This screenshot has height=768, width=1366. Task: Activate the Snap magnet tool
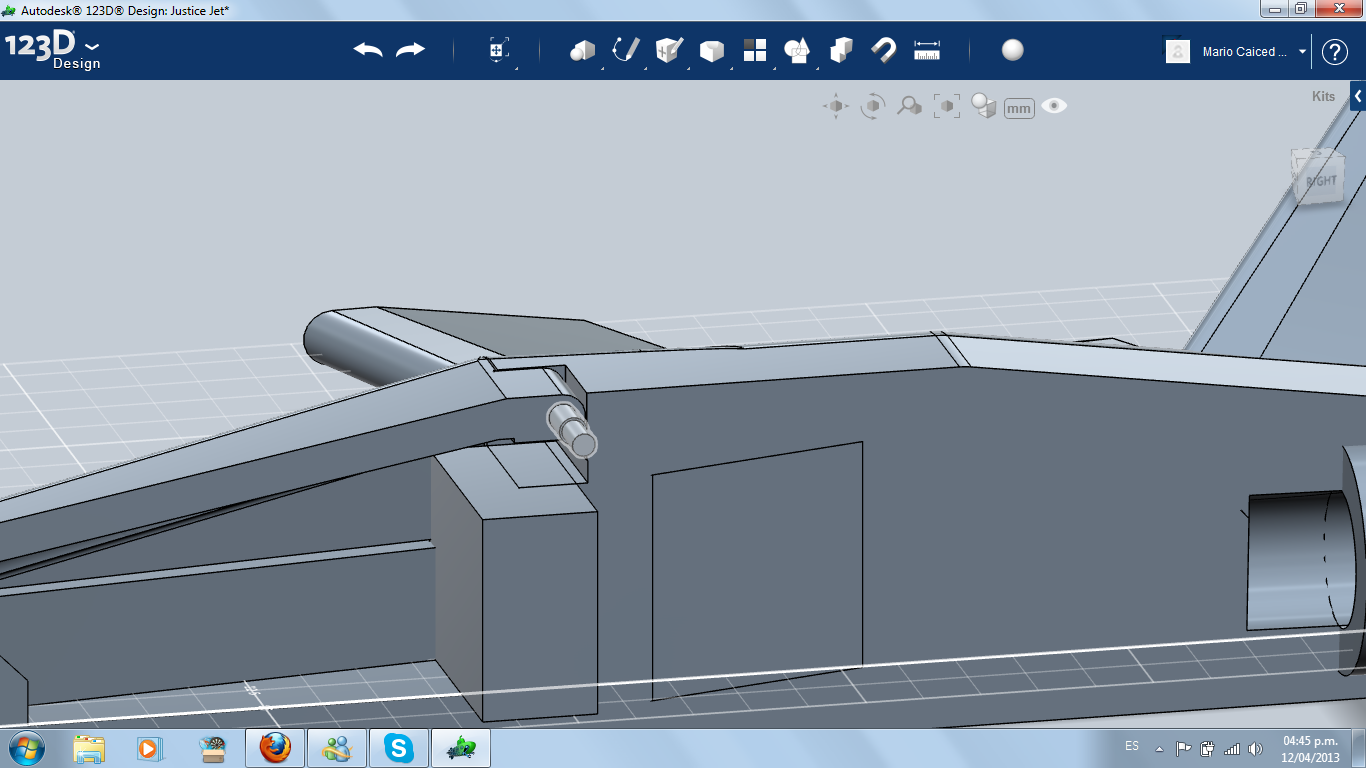click(x=884, y=50)
